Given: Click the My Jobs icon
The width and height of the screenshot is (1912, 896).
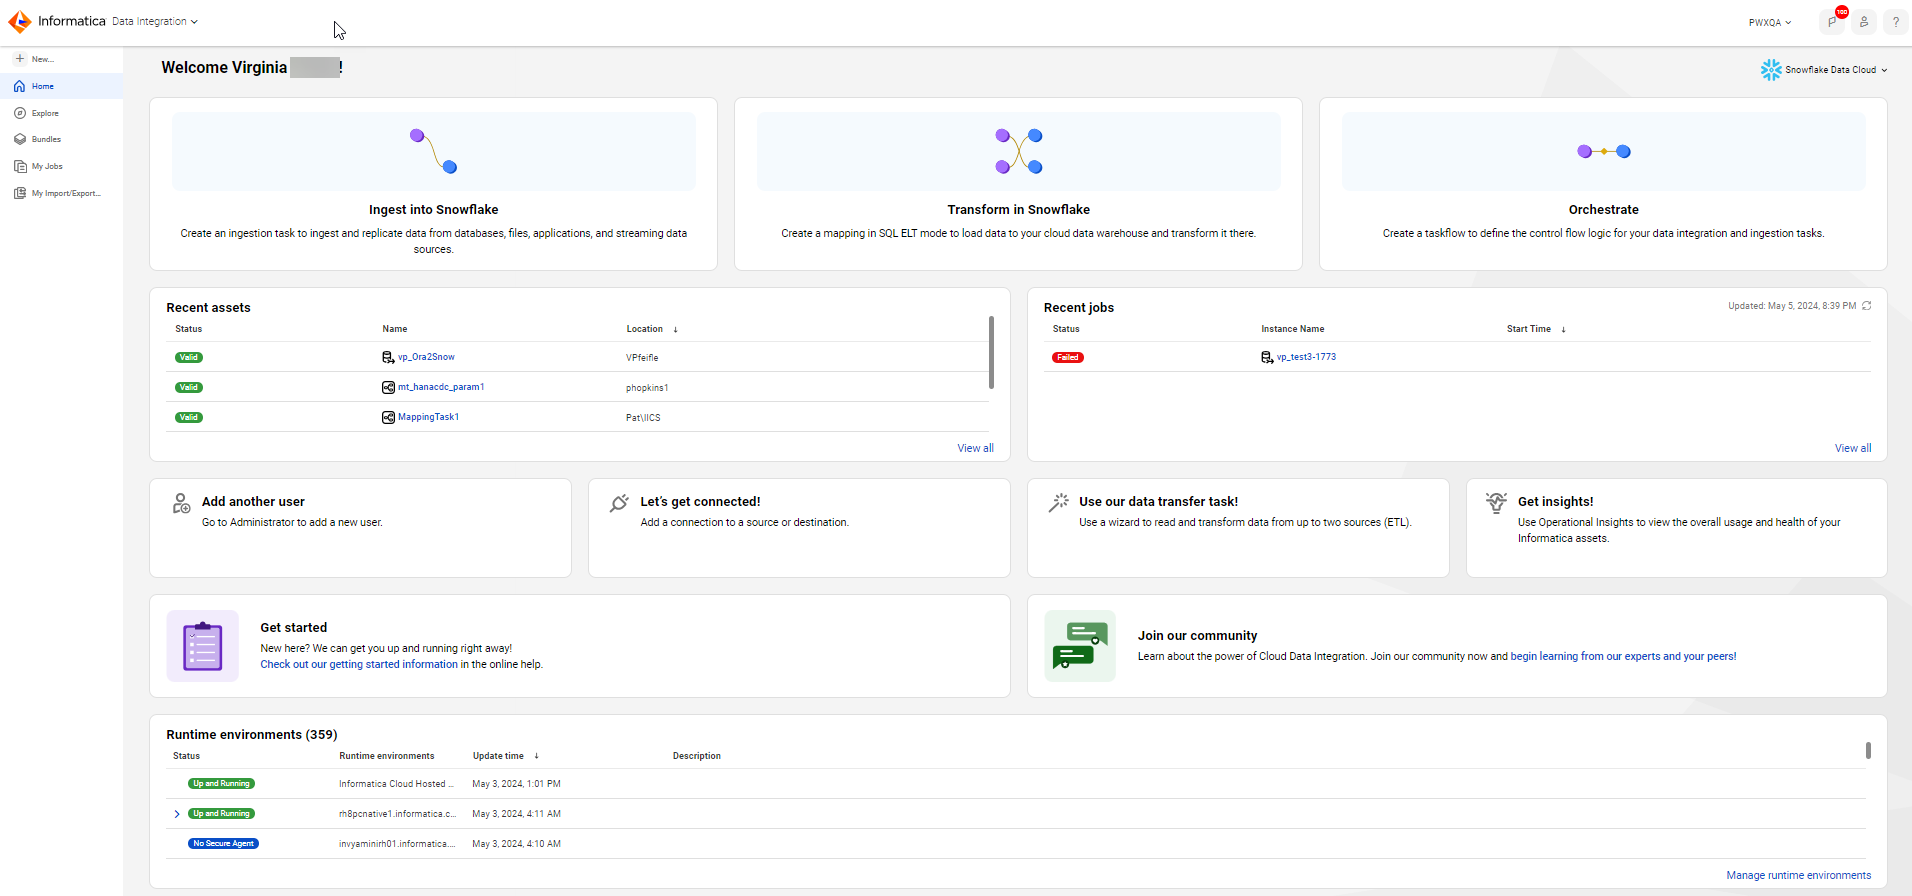Looking at the screenshot, I should 19,166.
